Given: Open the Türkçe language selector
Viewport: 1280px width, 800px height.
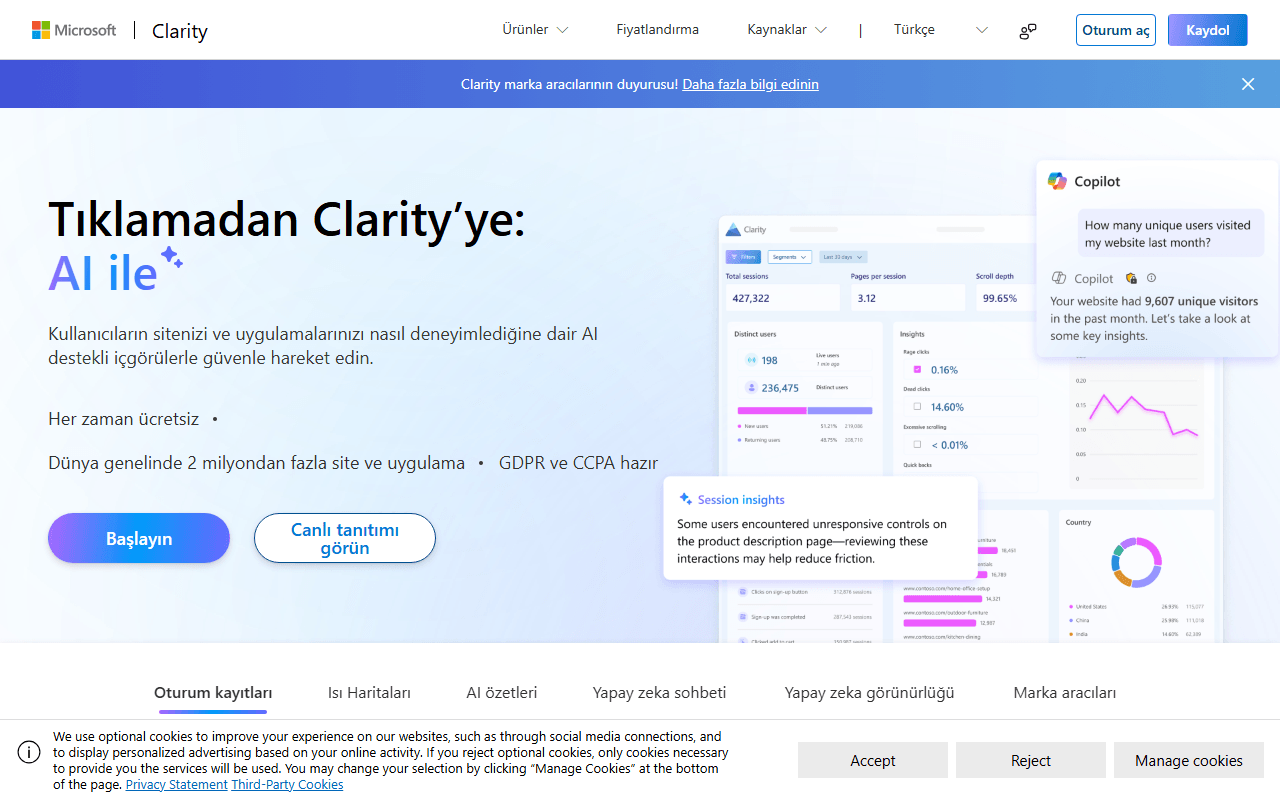Looking at the screenshot, I should [x=941, y=30].
